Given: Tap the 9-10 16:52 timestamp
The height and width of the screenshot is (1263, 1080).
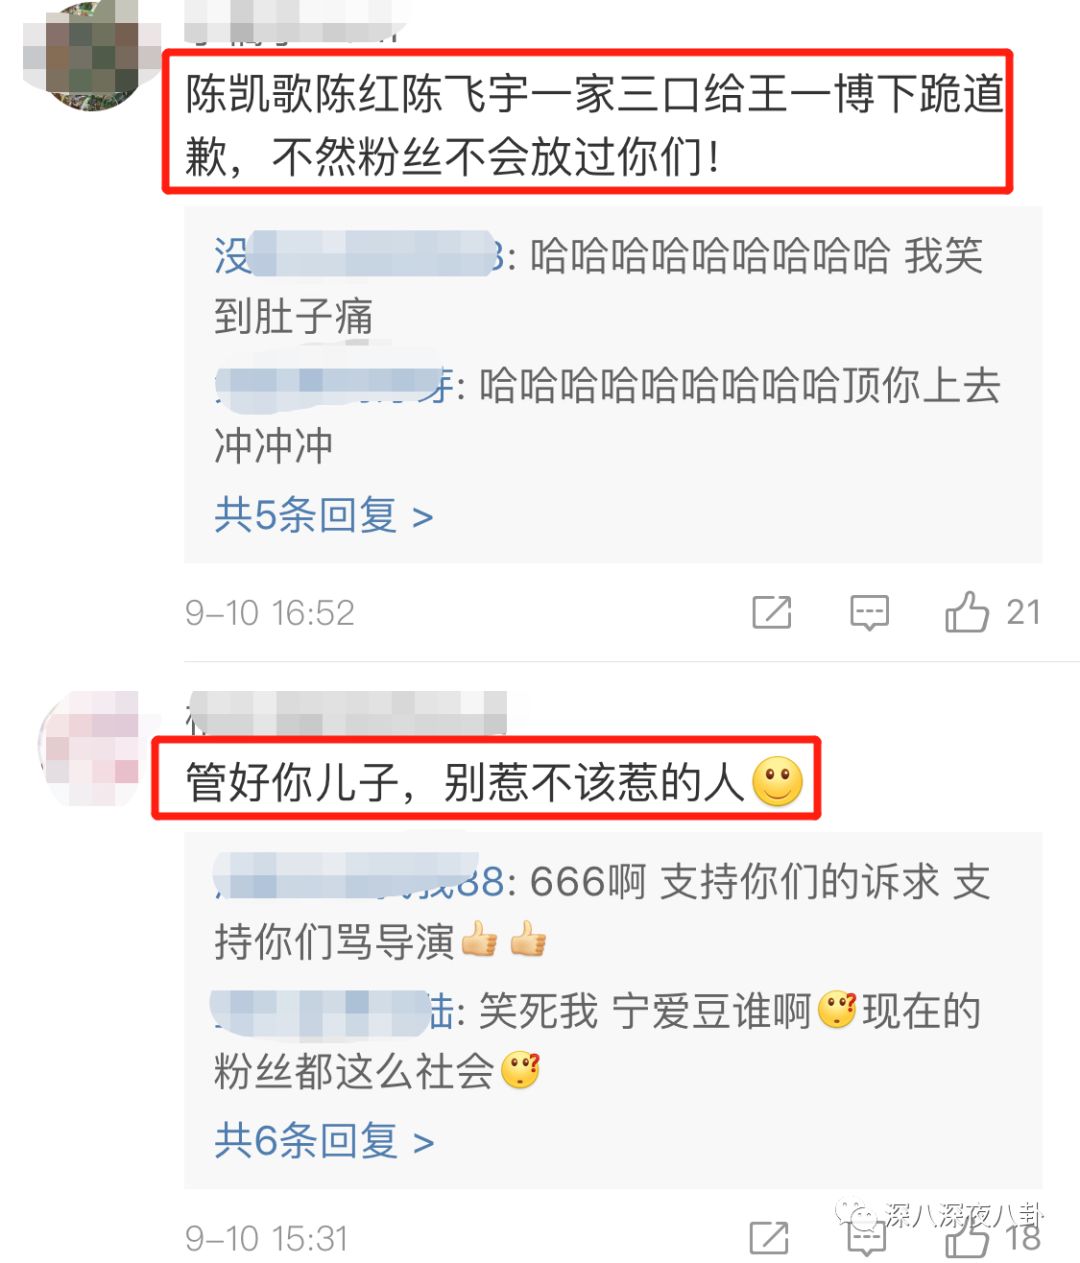Looking at the screenshot, I should 270,612.
